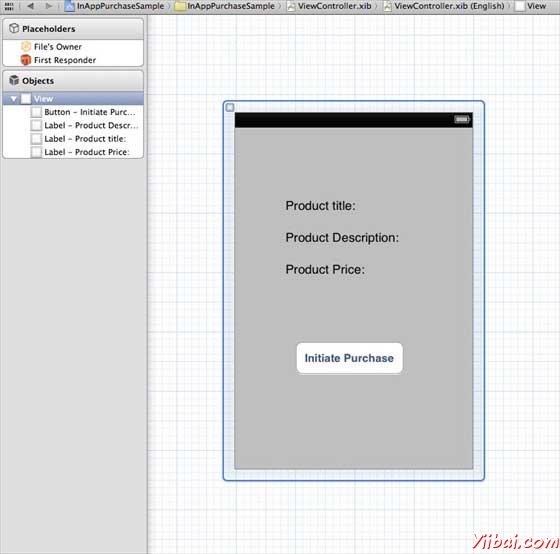560x554 pixels.
Task: Select the Product Description: label on canvas
Action: [x=342, y=238]
